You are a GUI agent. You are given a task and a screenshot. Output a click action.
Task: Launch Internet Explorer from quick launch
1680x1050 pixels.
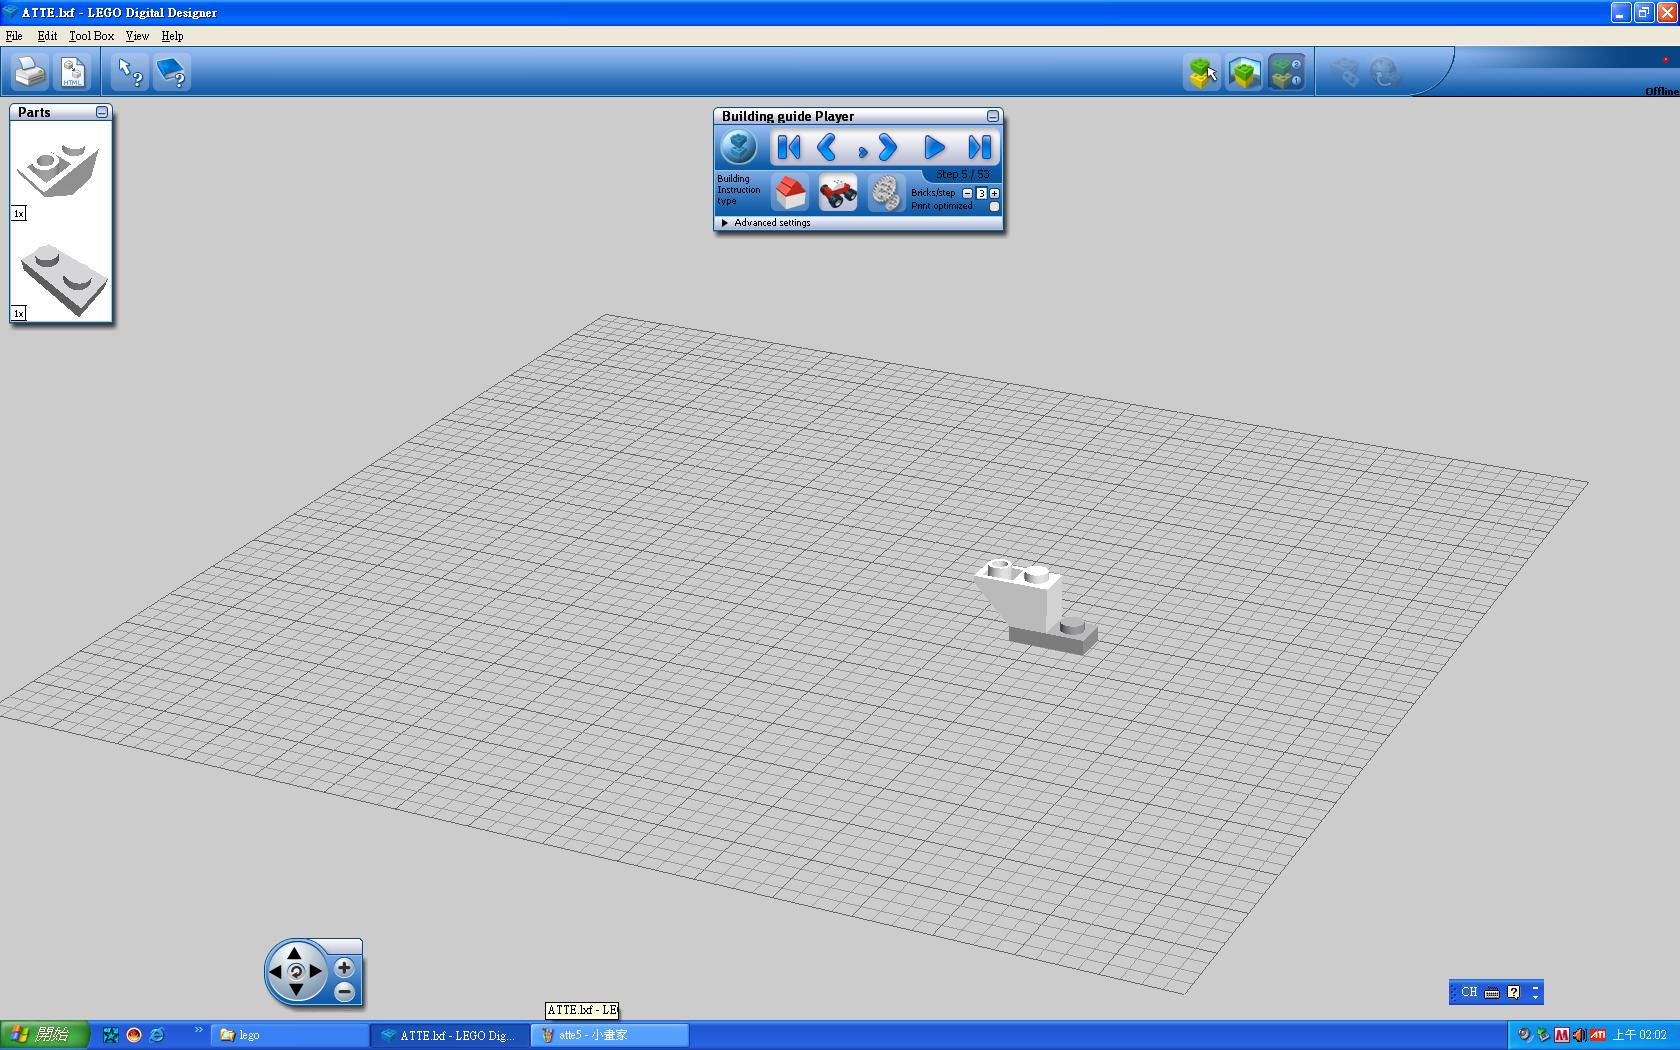click(157, 1035)
